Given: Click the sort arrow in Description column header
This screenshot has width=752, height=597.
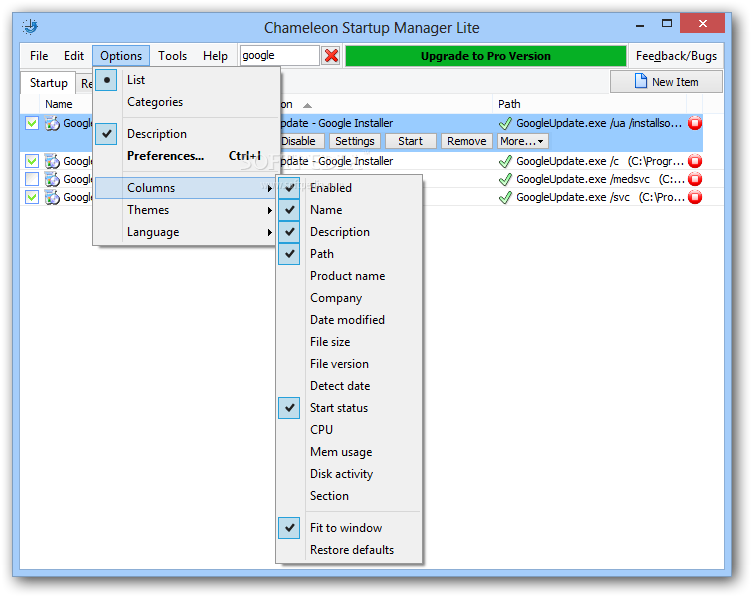Looking at the screenshot, I should tap(307, 105).
